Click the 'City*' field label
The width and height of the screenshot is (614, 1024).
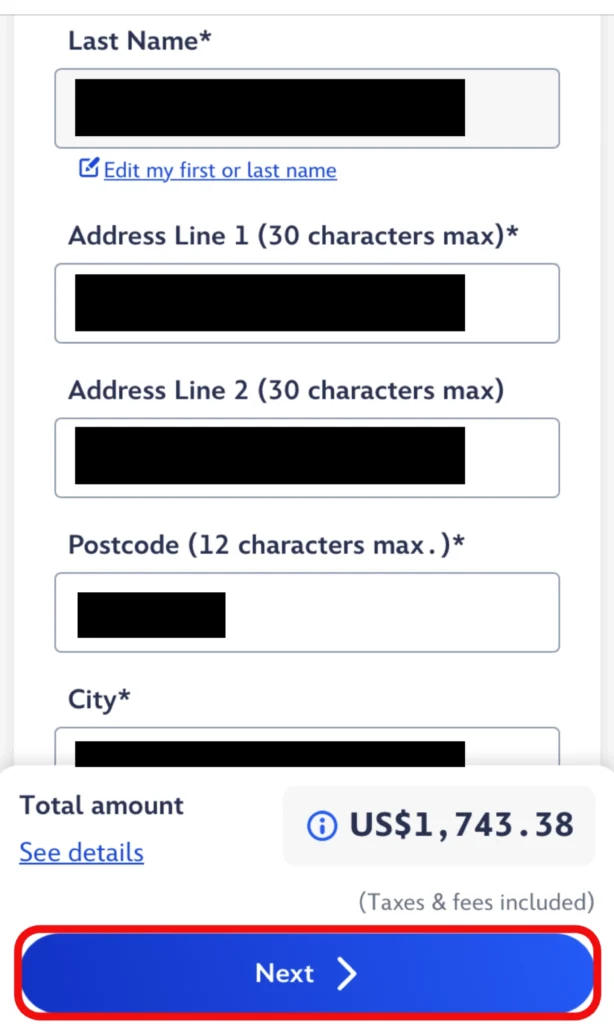pos(99,700)
